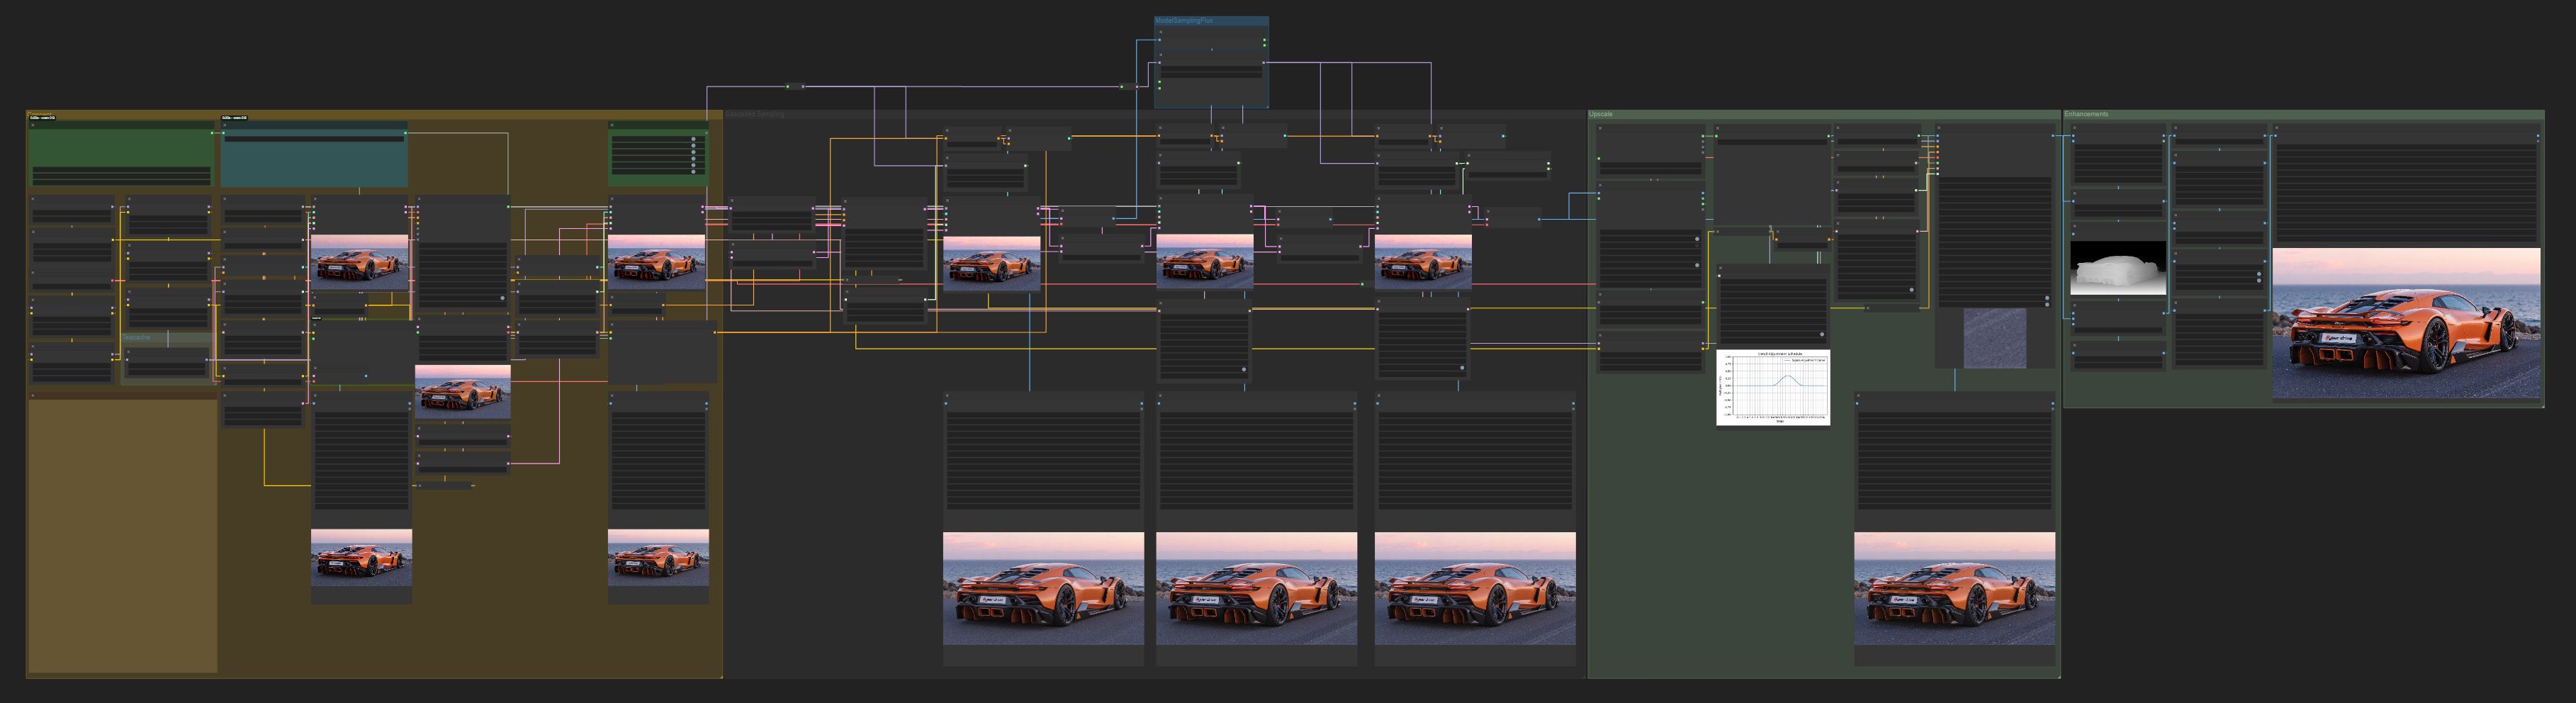
Task: Open the large final car image in Enhancements
Action: click(x=2406, y=323)
